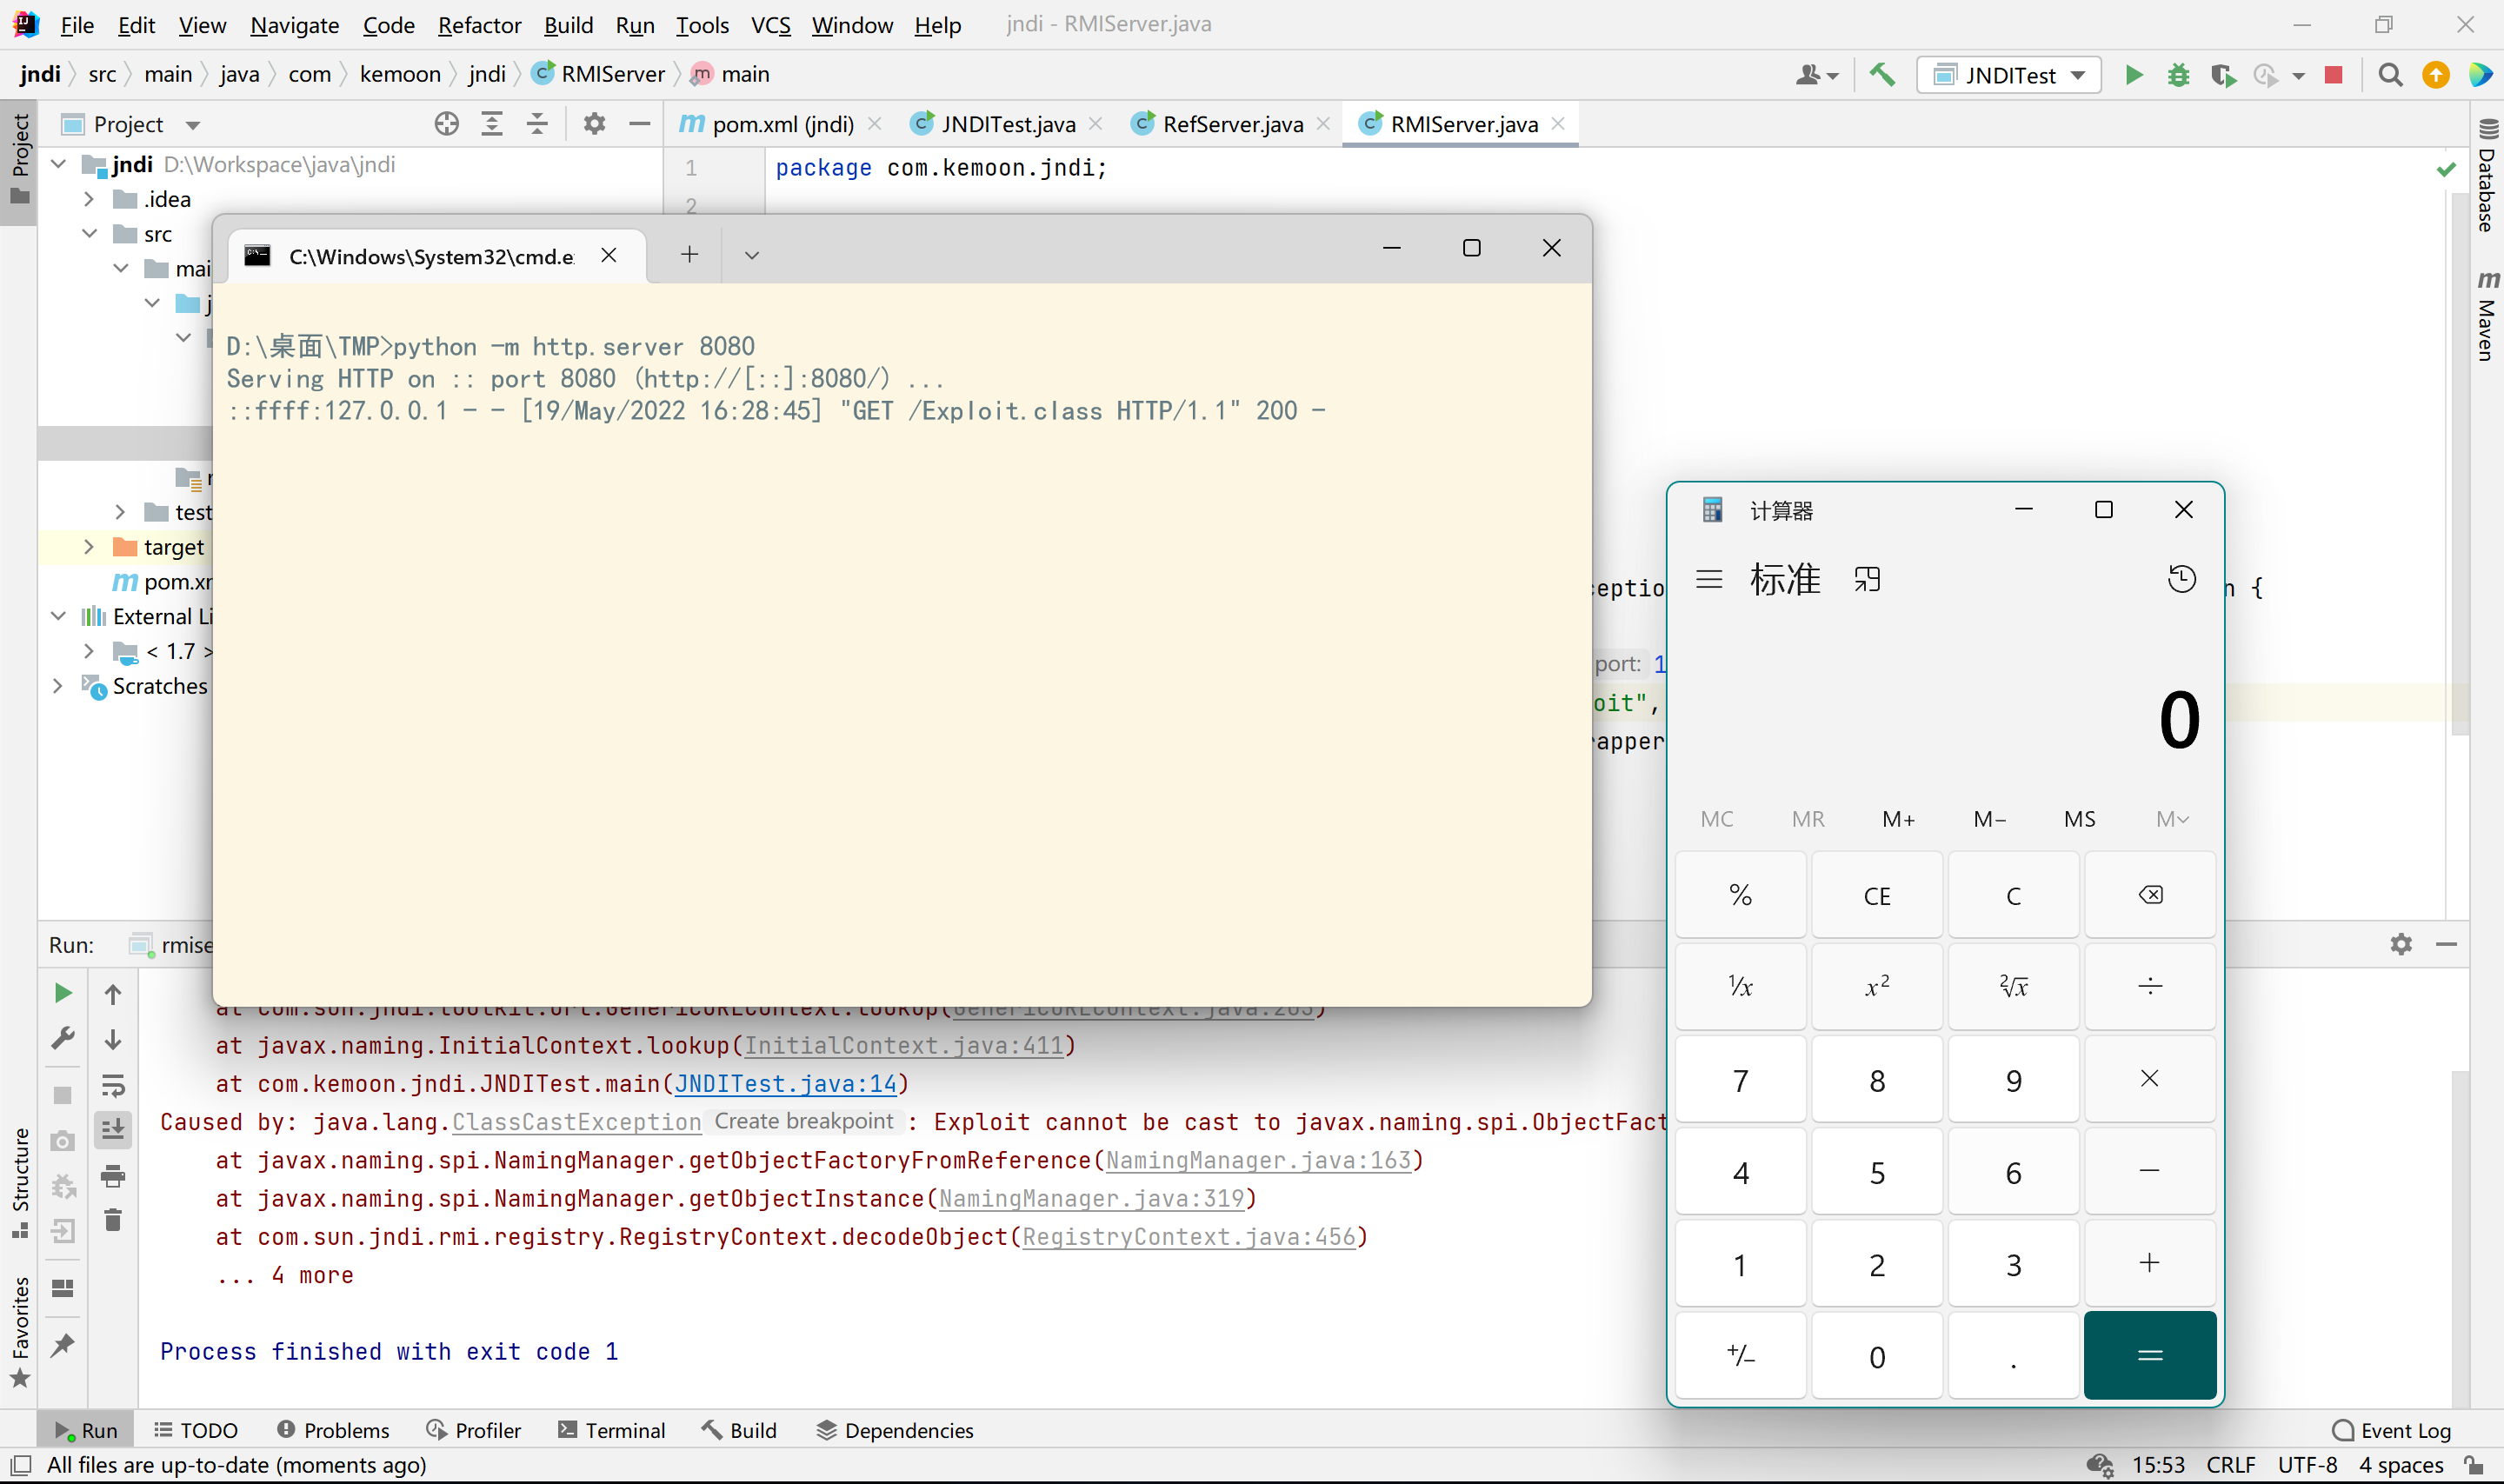This screenshot has height=1484, width=2504.
Task: Start debugging with the bug icon
Action: pyautogui.click(x=2178, y=75)
